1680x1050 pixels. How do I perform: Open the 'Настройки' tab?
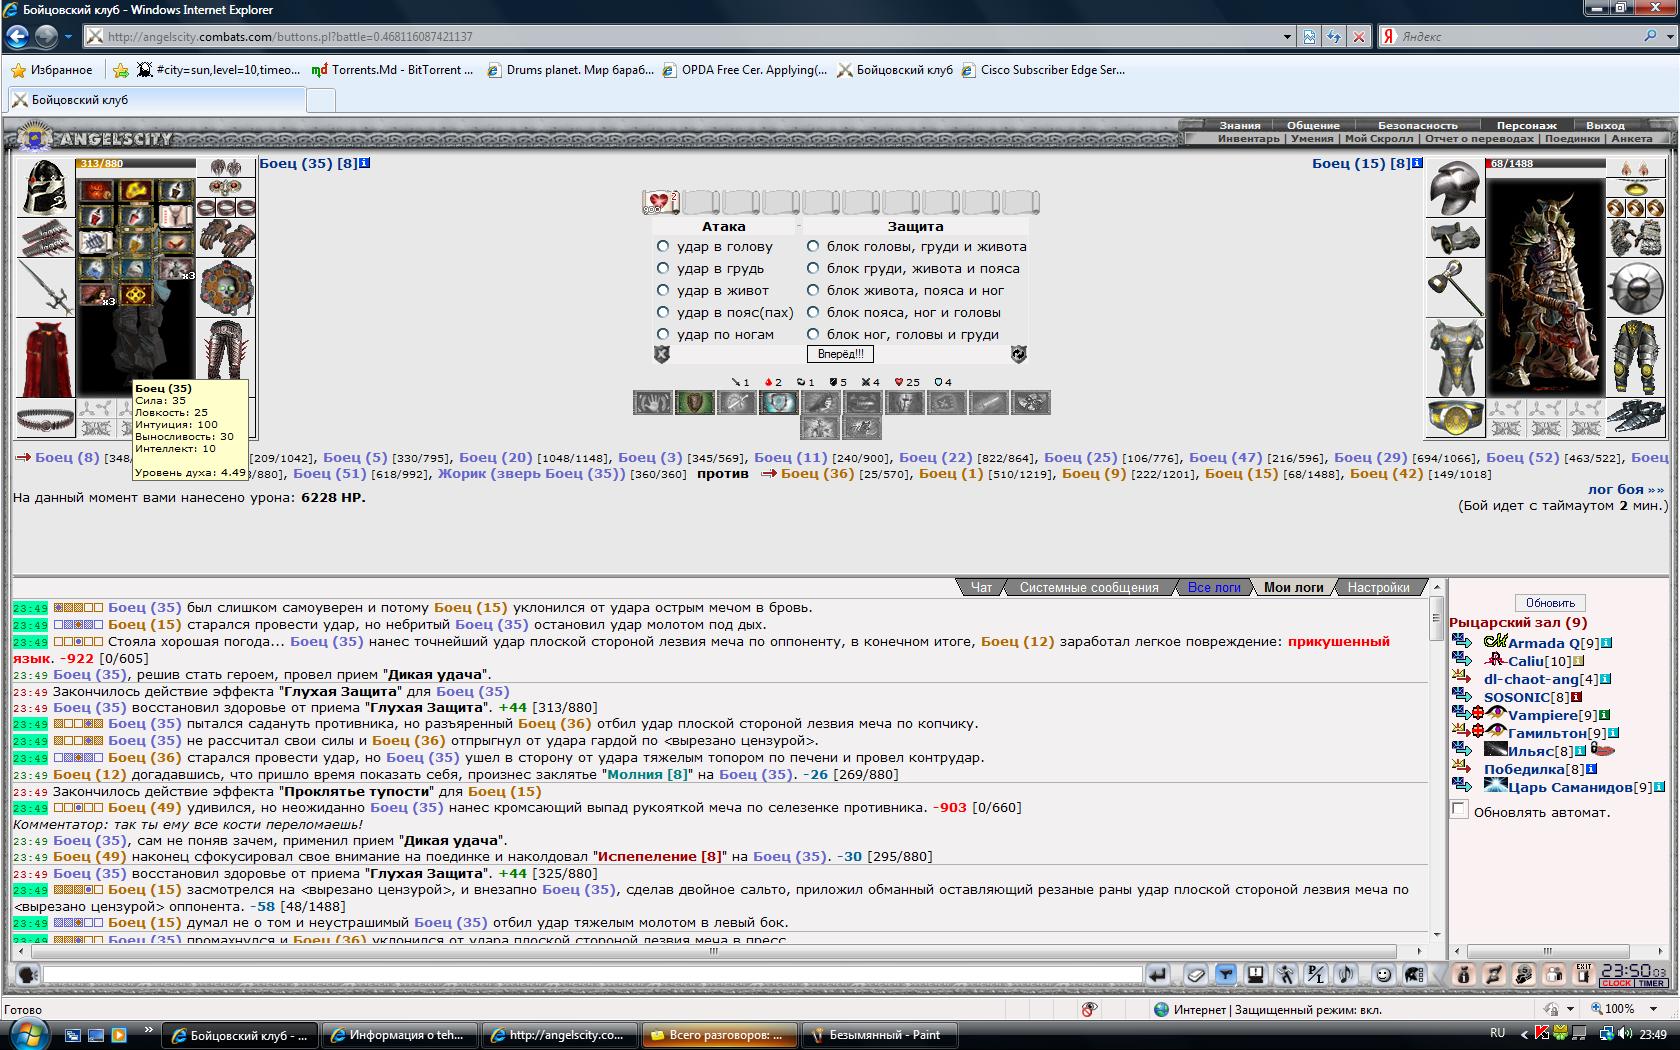point(1378,587)
